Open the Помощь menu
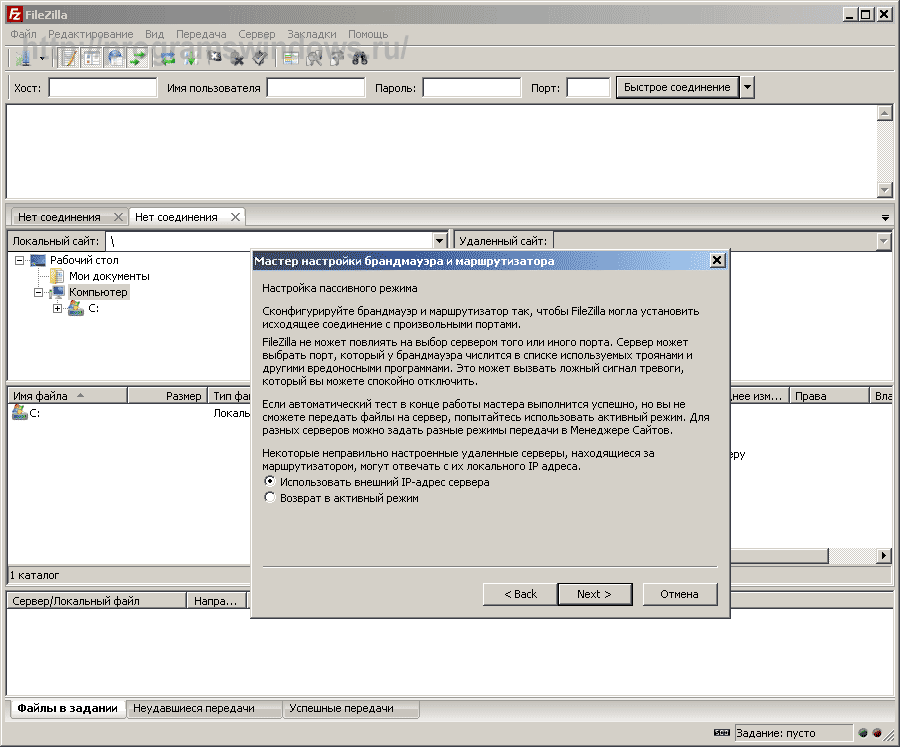The height and width of the screenshot is (747, 900). pyautogui.click(x=368, y=34)
